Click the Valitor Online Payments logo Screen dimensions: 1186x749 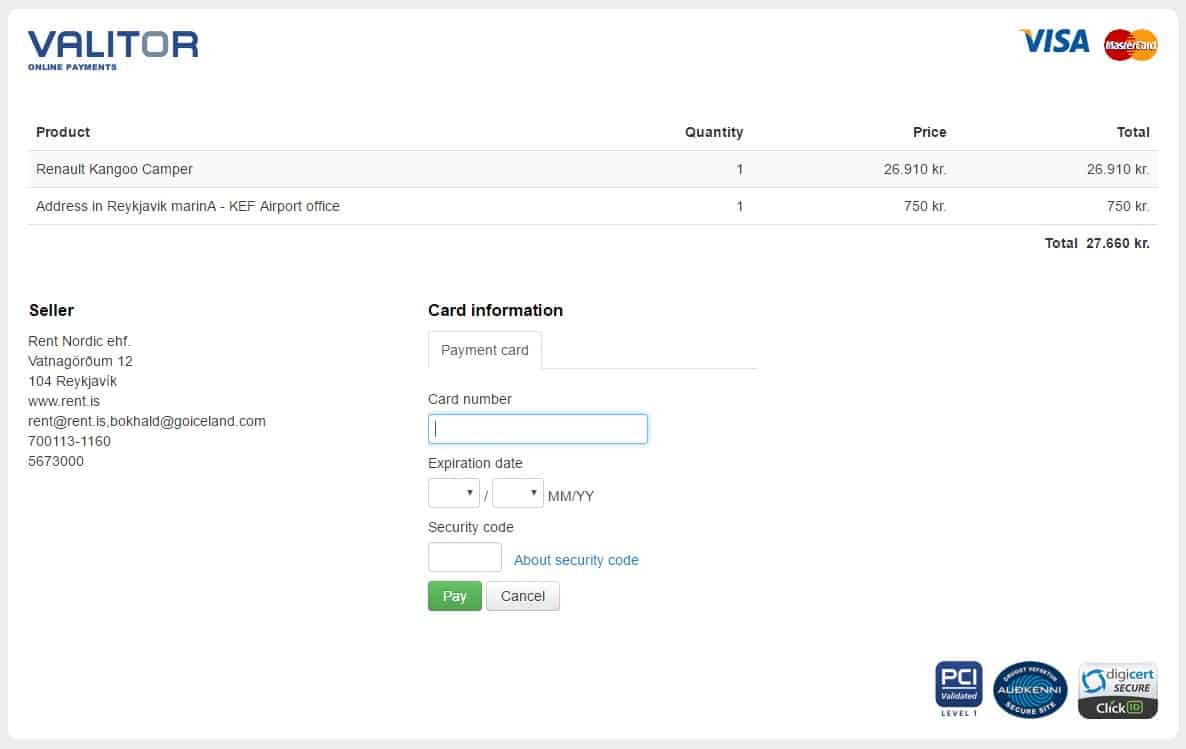pyautogui.click(x=113, y=49)
